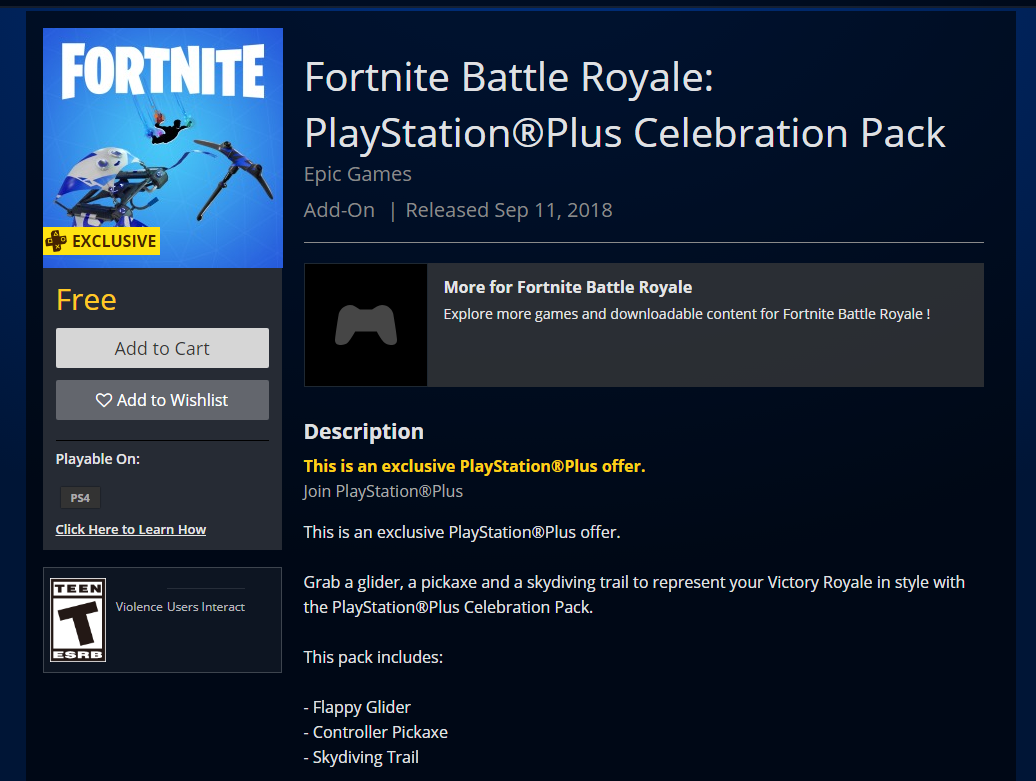Click the 'Released Sep 11, 2018' text
Image resolution: width=1036 pixels, height=781 pixels.
click(509, 210)
